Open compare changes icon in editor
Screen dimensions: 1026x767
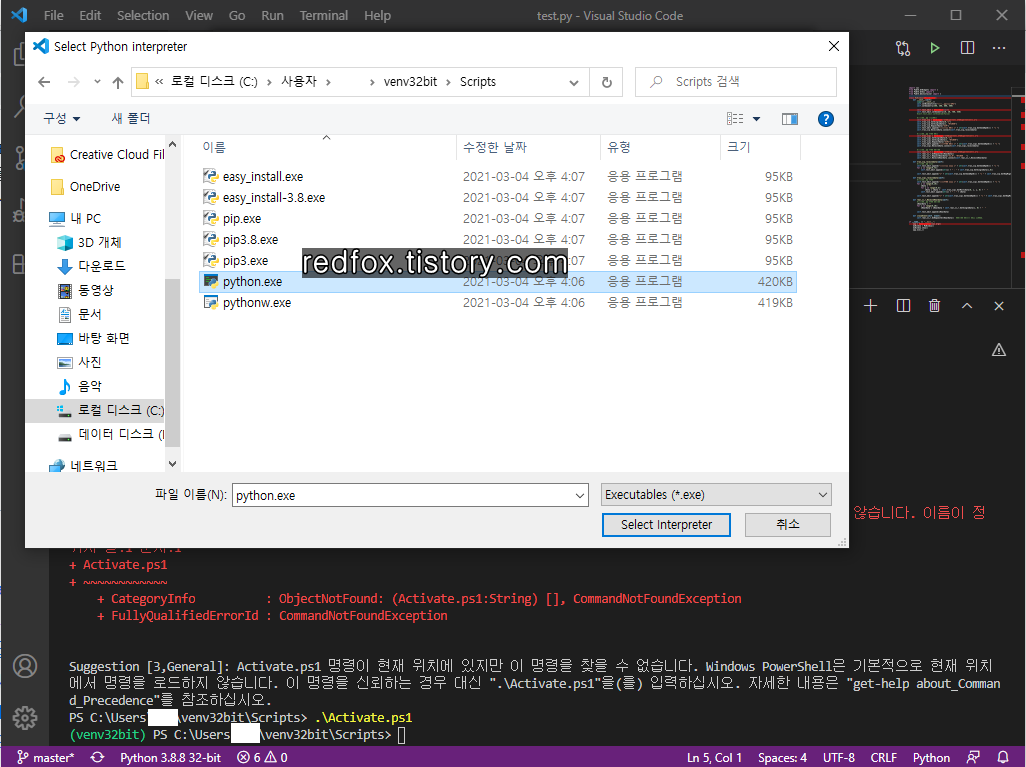click(x=903, y=48)
